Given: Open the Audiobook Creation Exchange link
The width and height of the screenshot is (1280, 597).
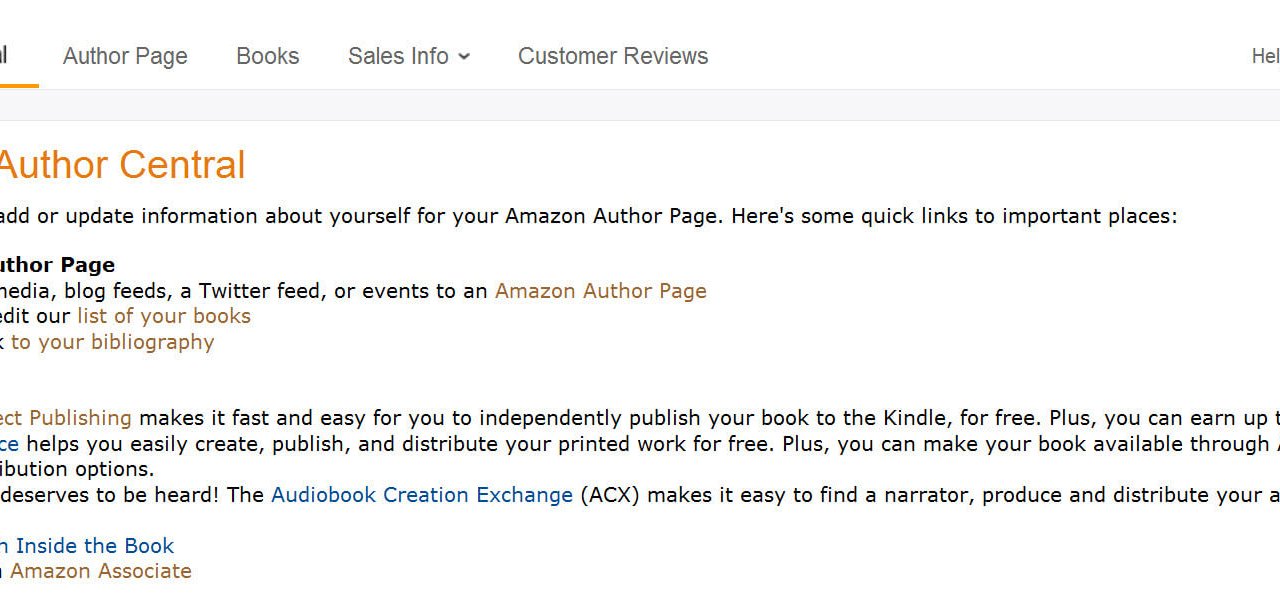Looking at the screenshot, I should tap(421, 494).
